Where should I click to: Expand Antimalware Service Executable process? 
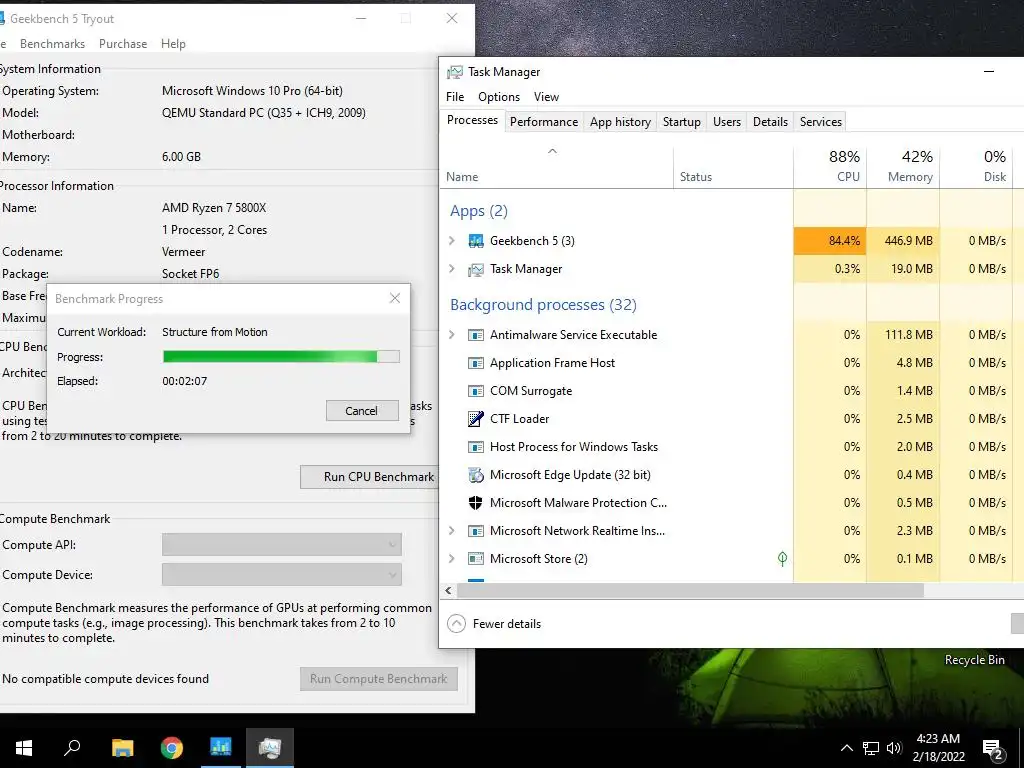(451, 335)
